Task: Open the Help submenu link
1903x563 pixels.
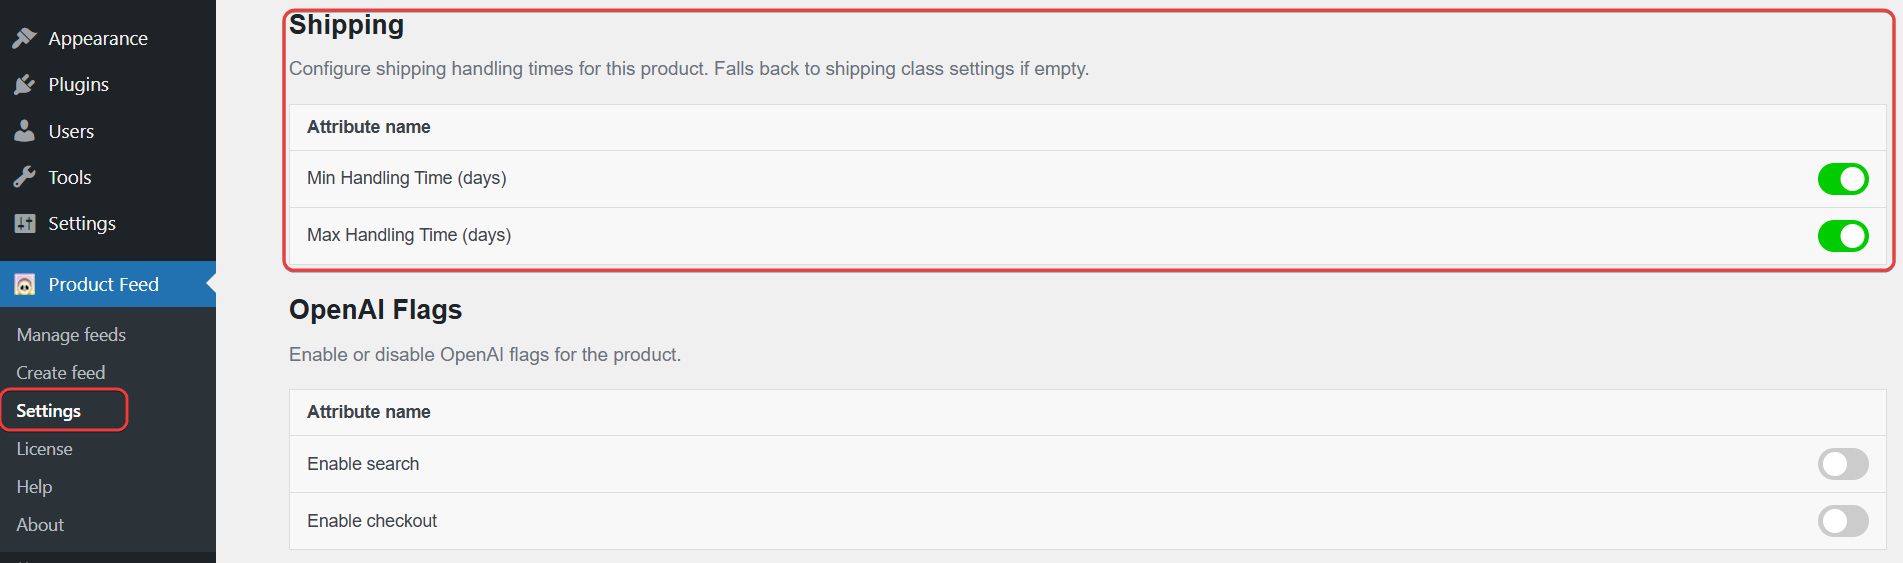Action: pos(35,487)
